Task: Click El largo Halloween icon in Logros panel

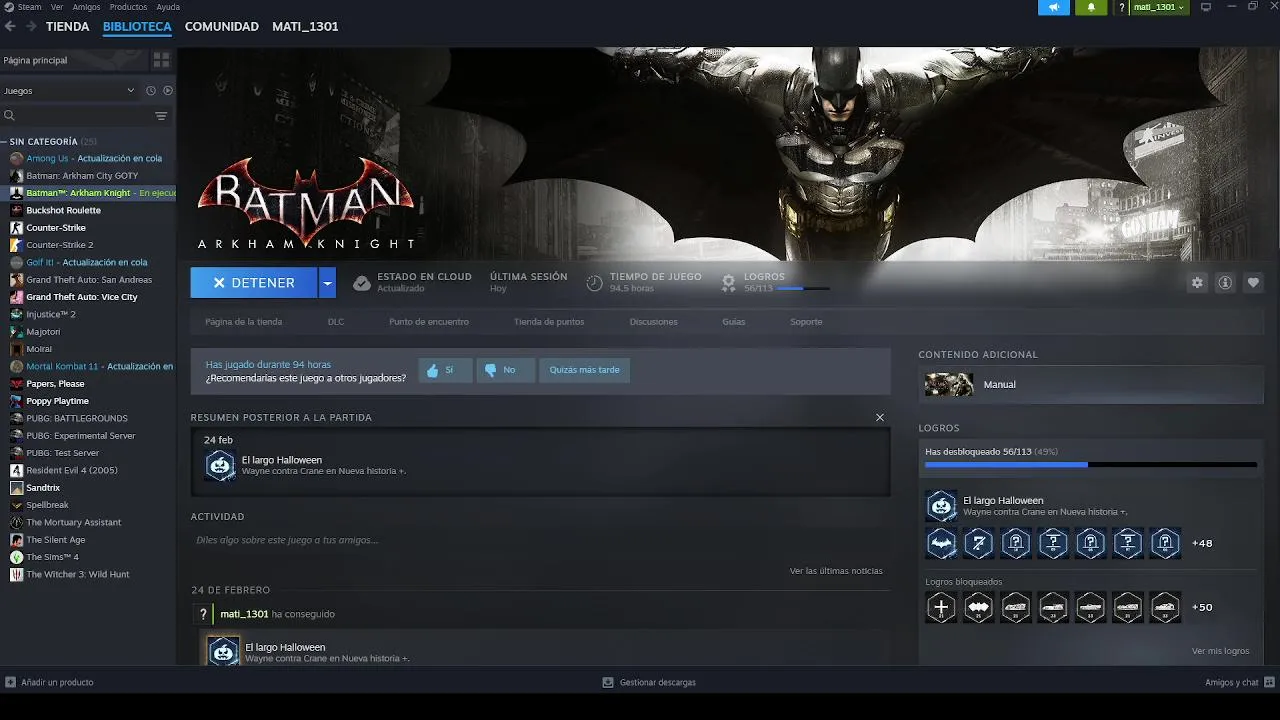Action: point(941,506)
